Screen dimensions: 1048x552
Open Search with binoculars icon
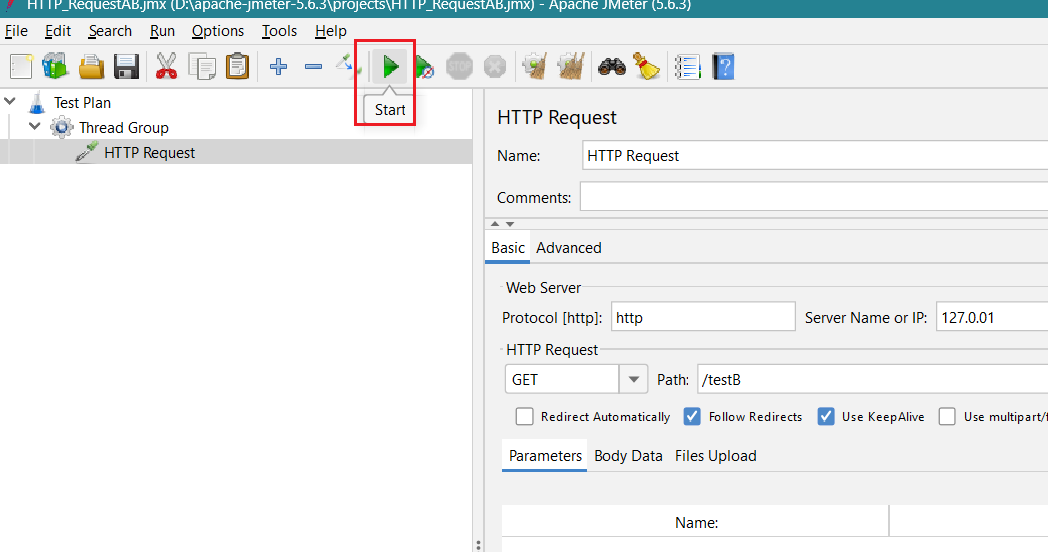pyautogui.click(x=612, y=67)
